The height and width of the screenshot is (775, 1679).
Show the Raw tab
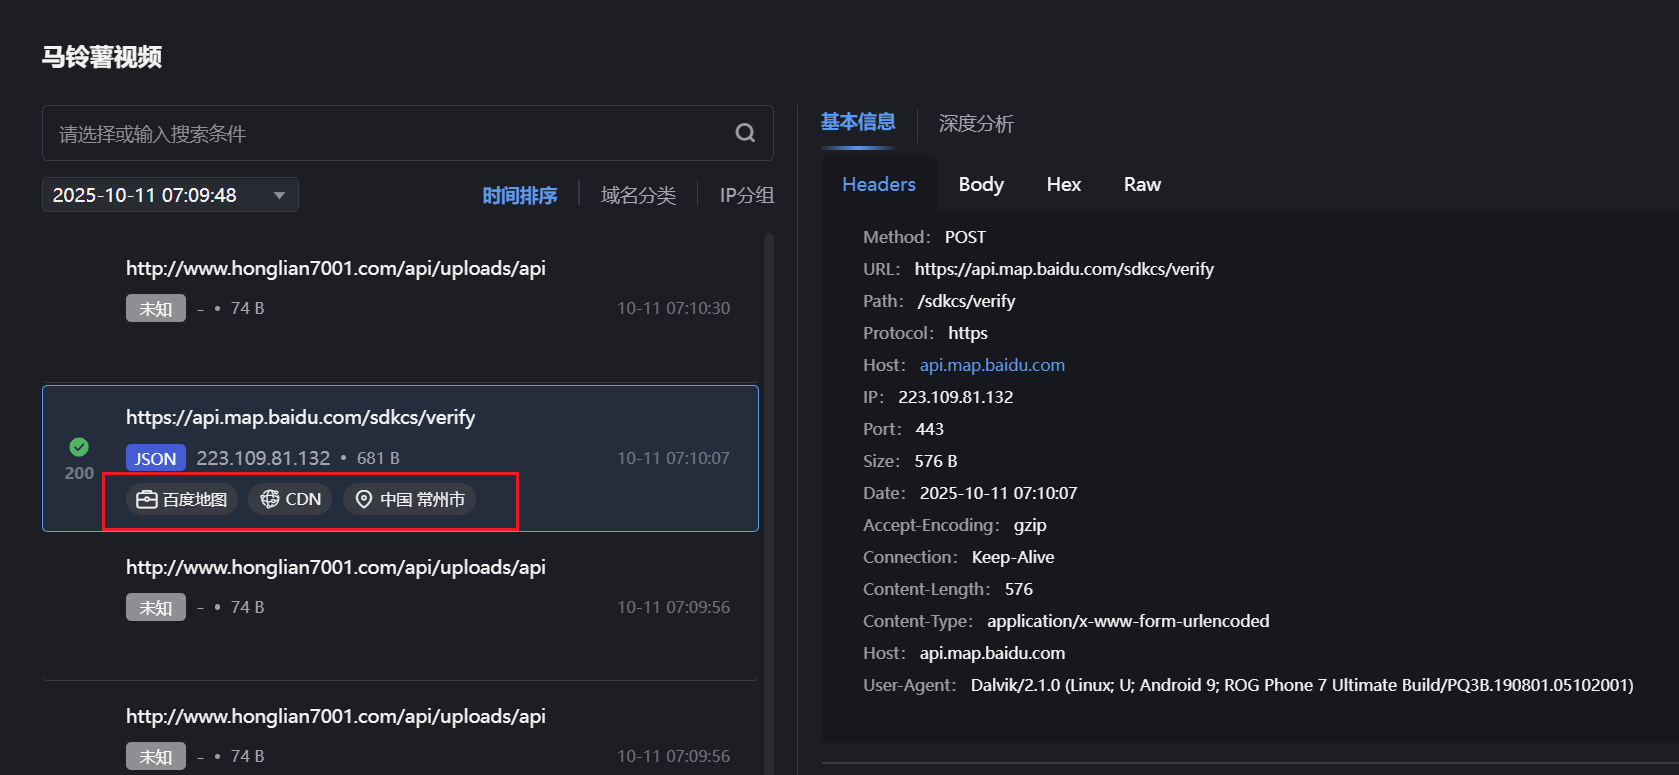1142,184
